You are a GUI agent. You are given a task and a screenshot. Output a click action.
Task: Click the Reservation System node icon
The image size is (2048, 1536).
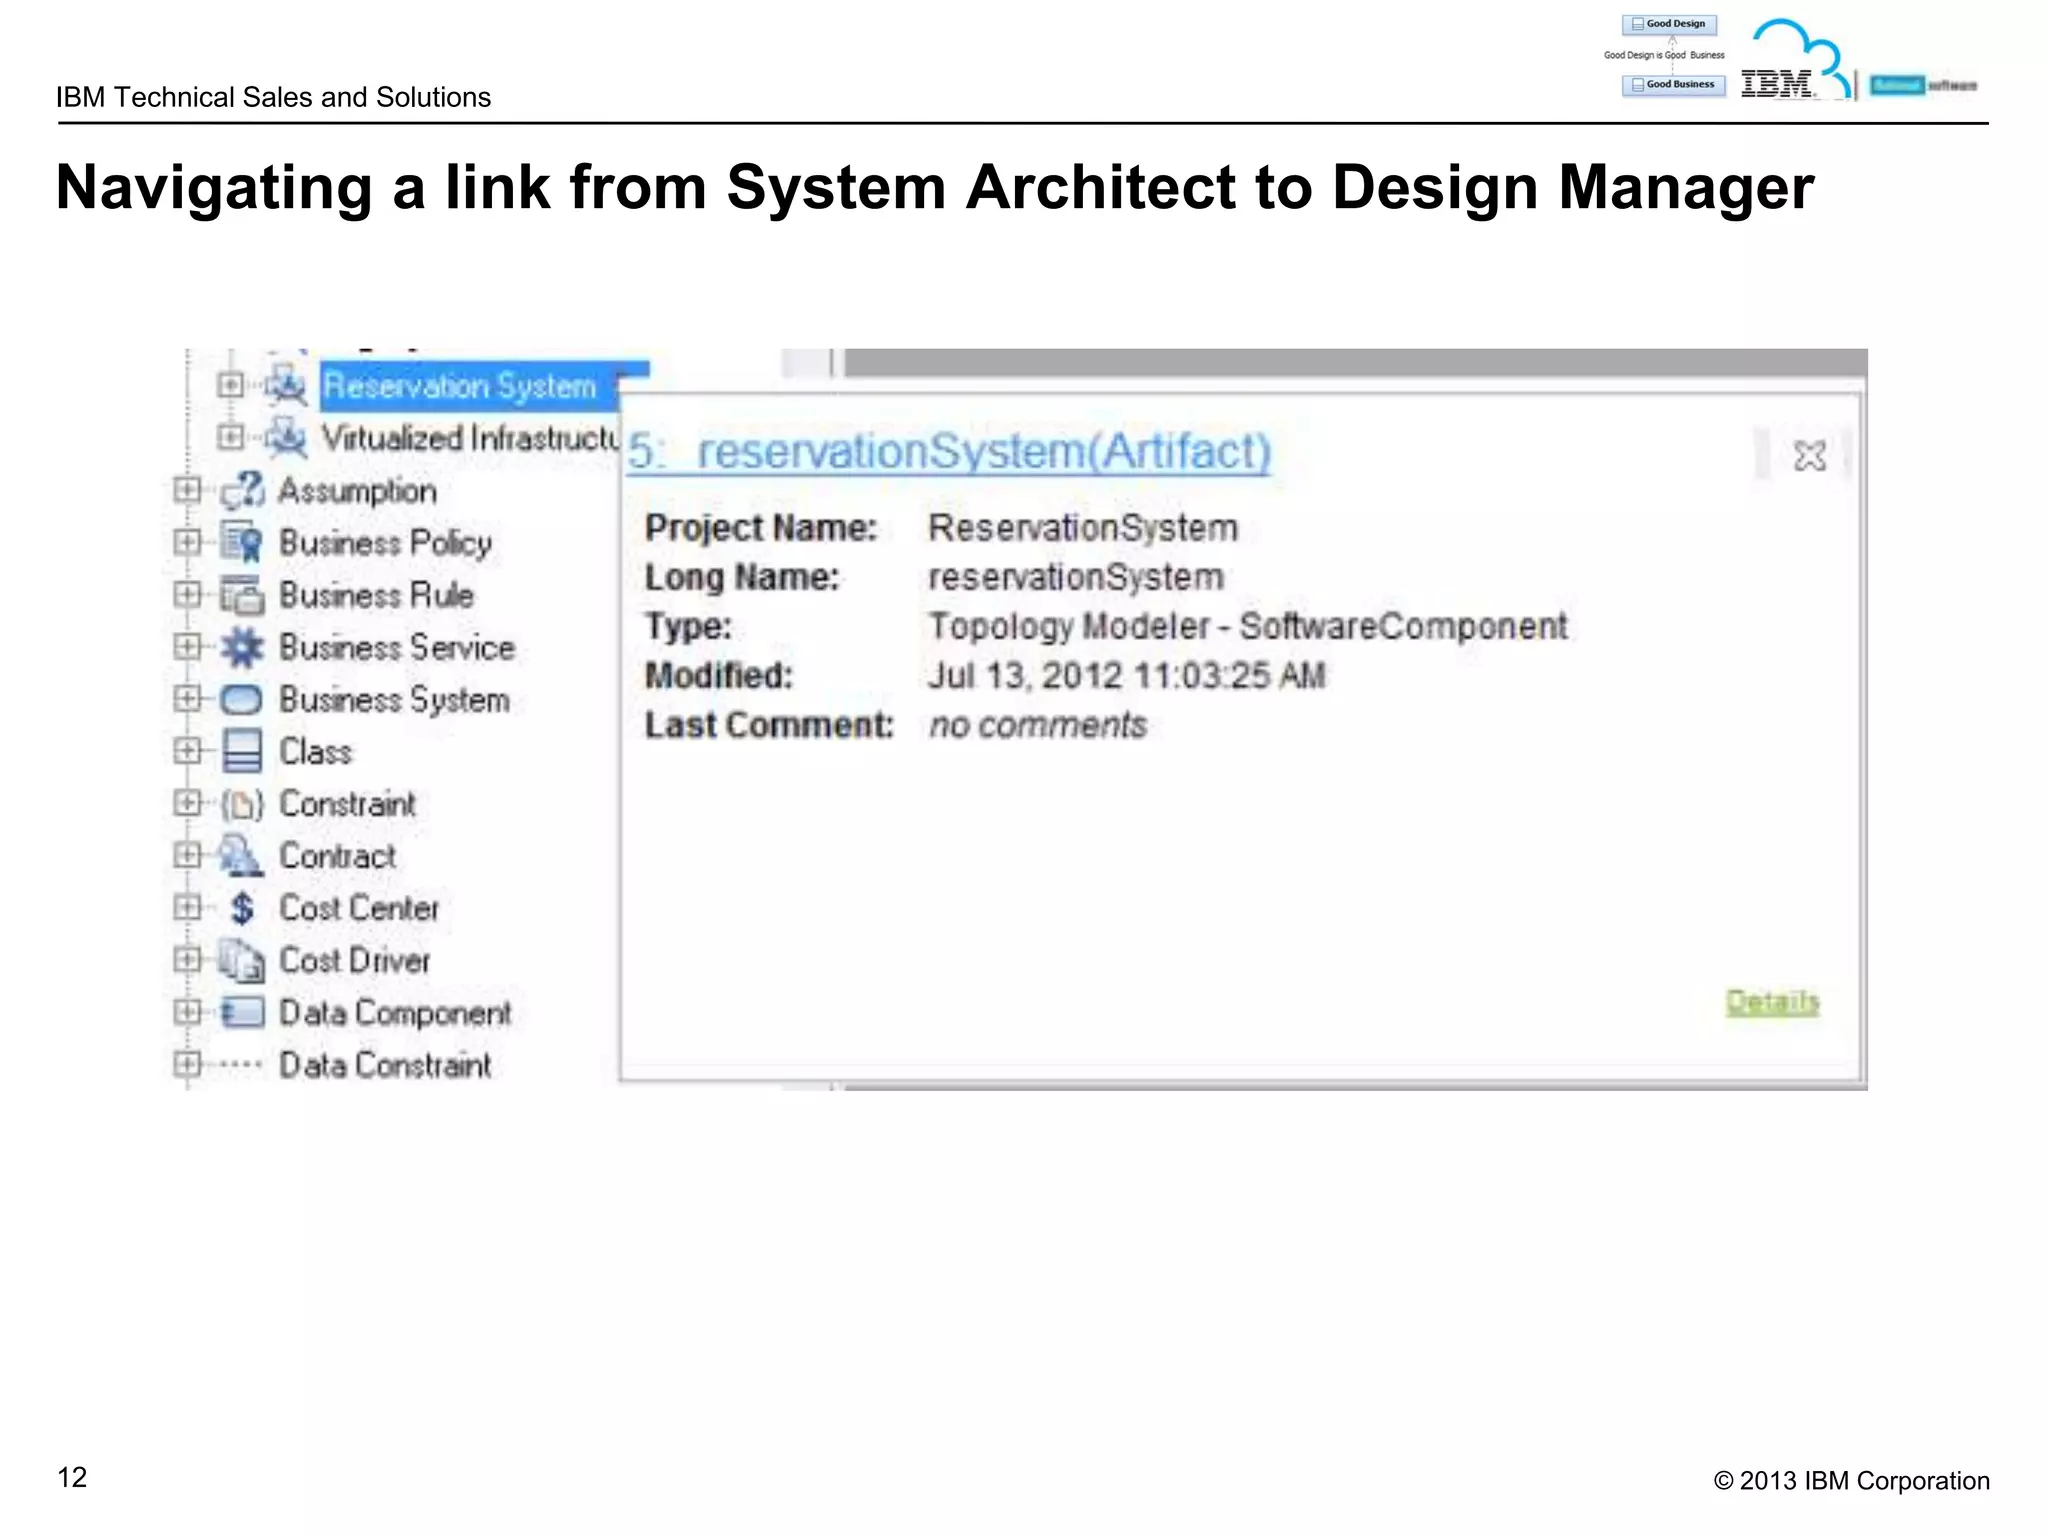pos(287,386)
